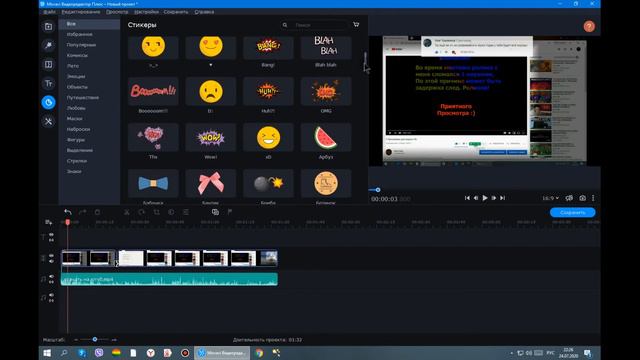Open the Transition wizard icon

tap(215, 212)
